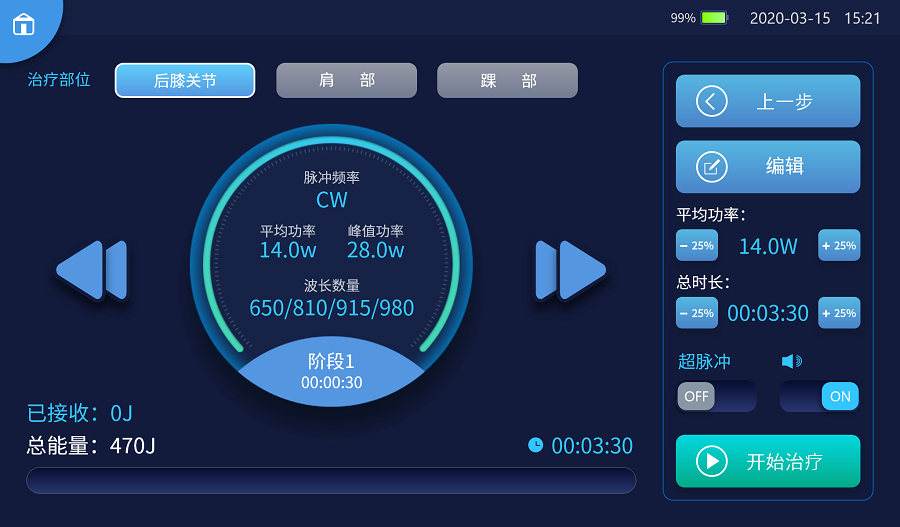Decrease total duration by 25%

point(697,313)
